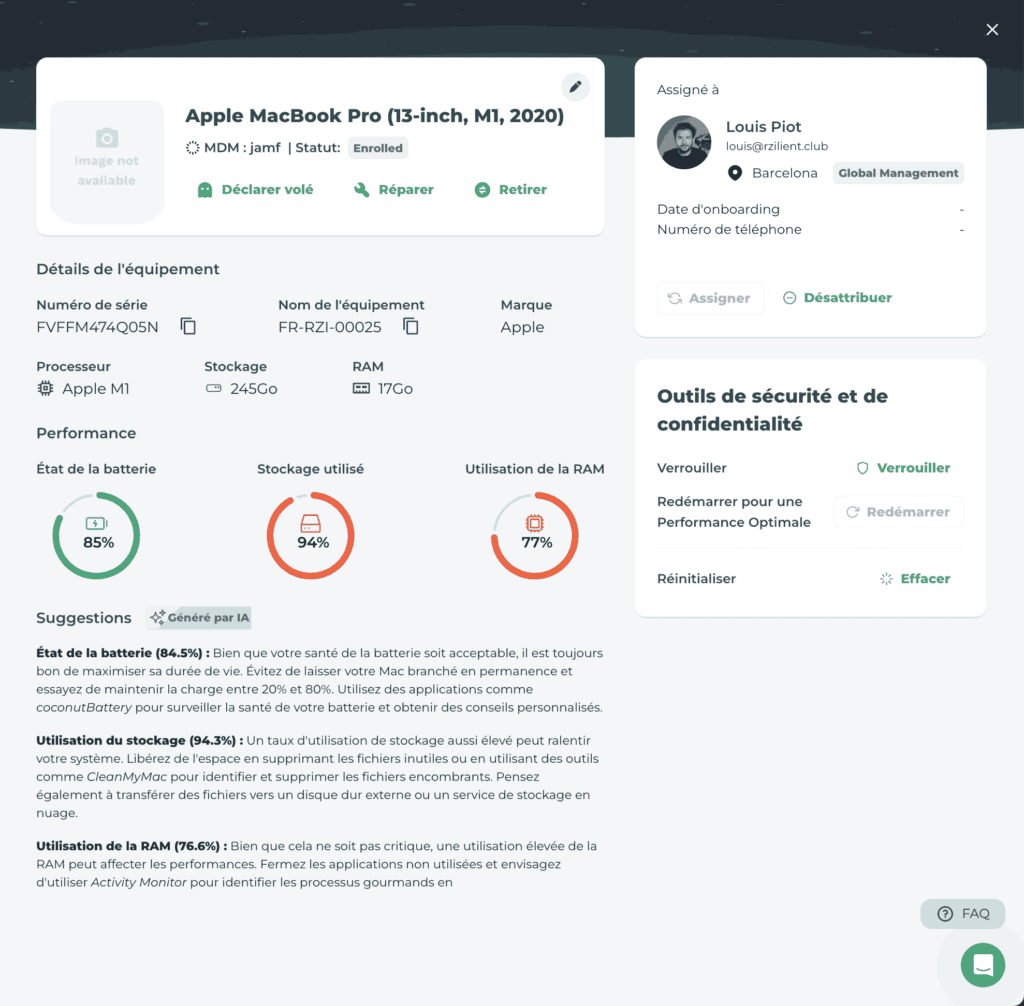Copy the equipment name FR-RZI-00025
Viewport: 1024px width, 1006px height.
click(x=410, y=326)
